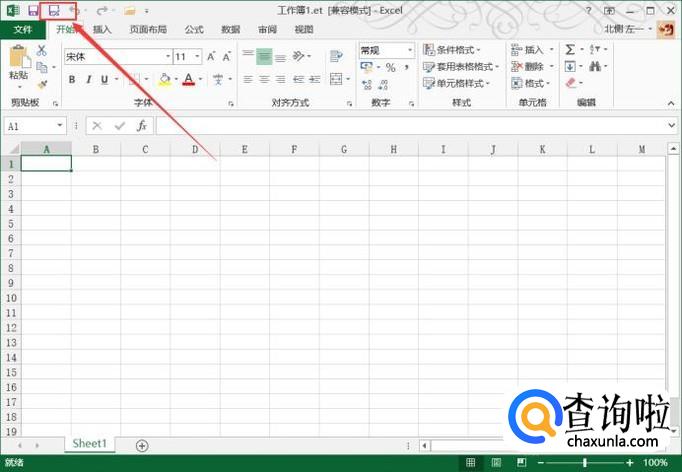Click the 条件格式 button
The width and height of the screenshot is (682, 472).
452,50
